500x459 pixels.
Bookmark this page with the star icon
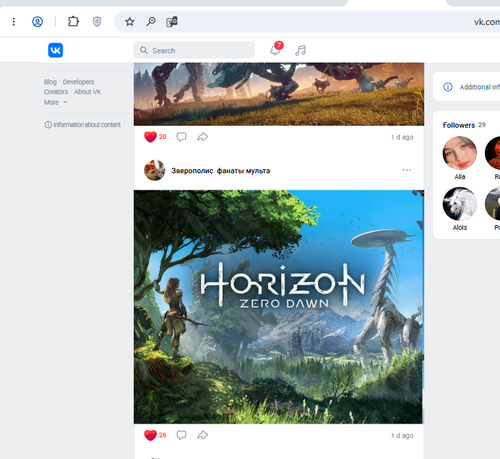coord(129,22)
